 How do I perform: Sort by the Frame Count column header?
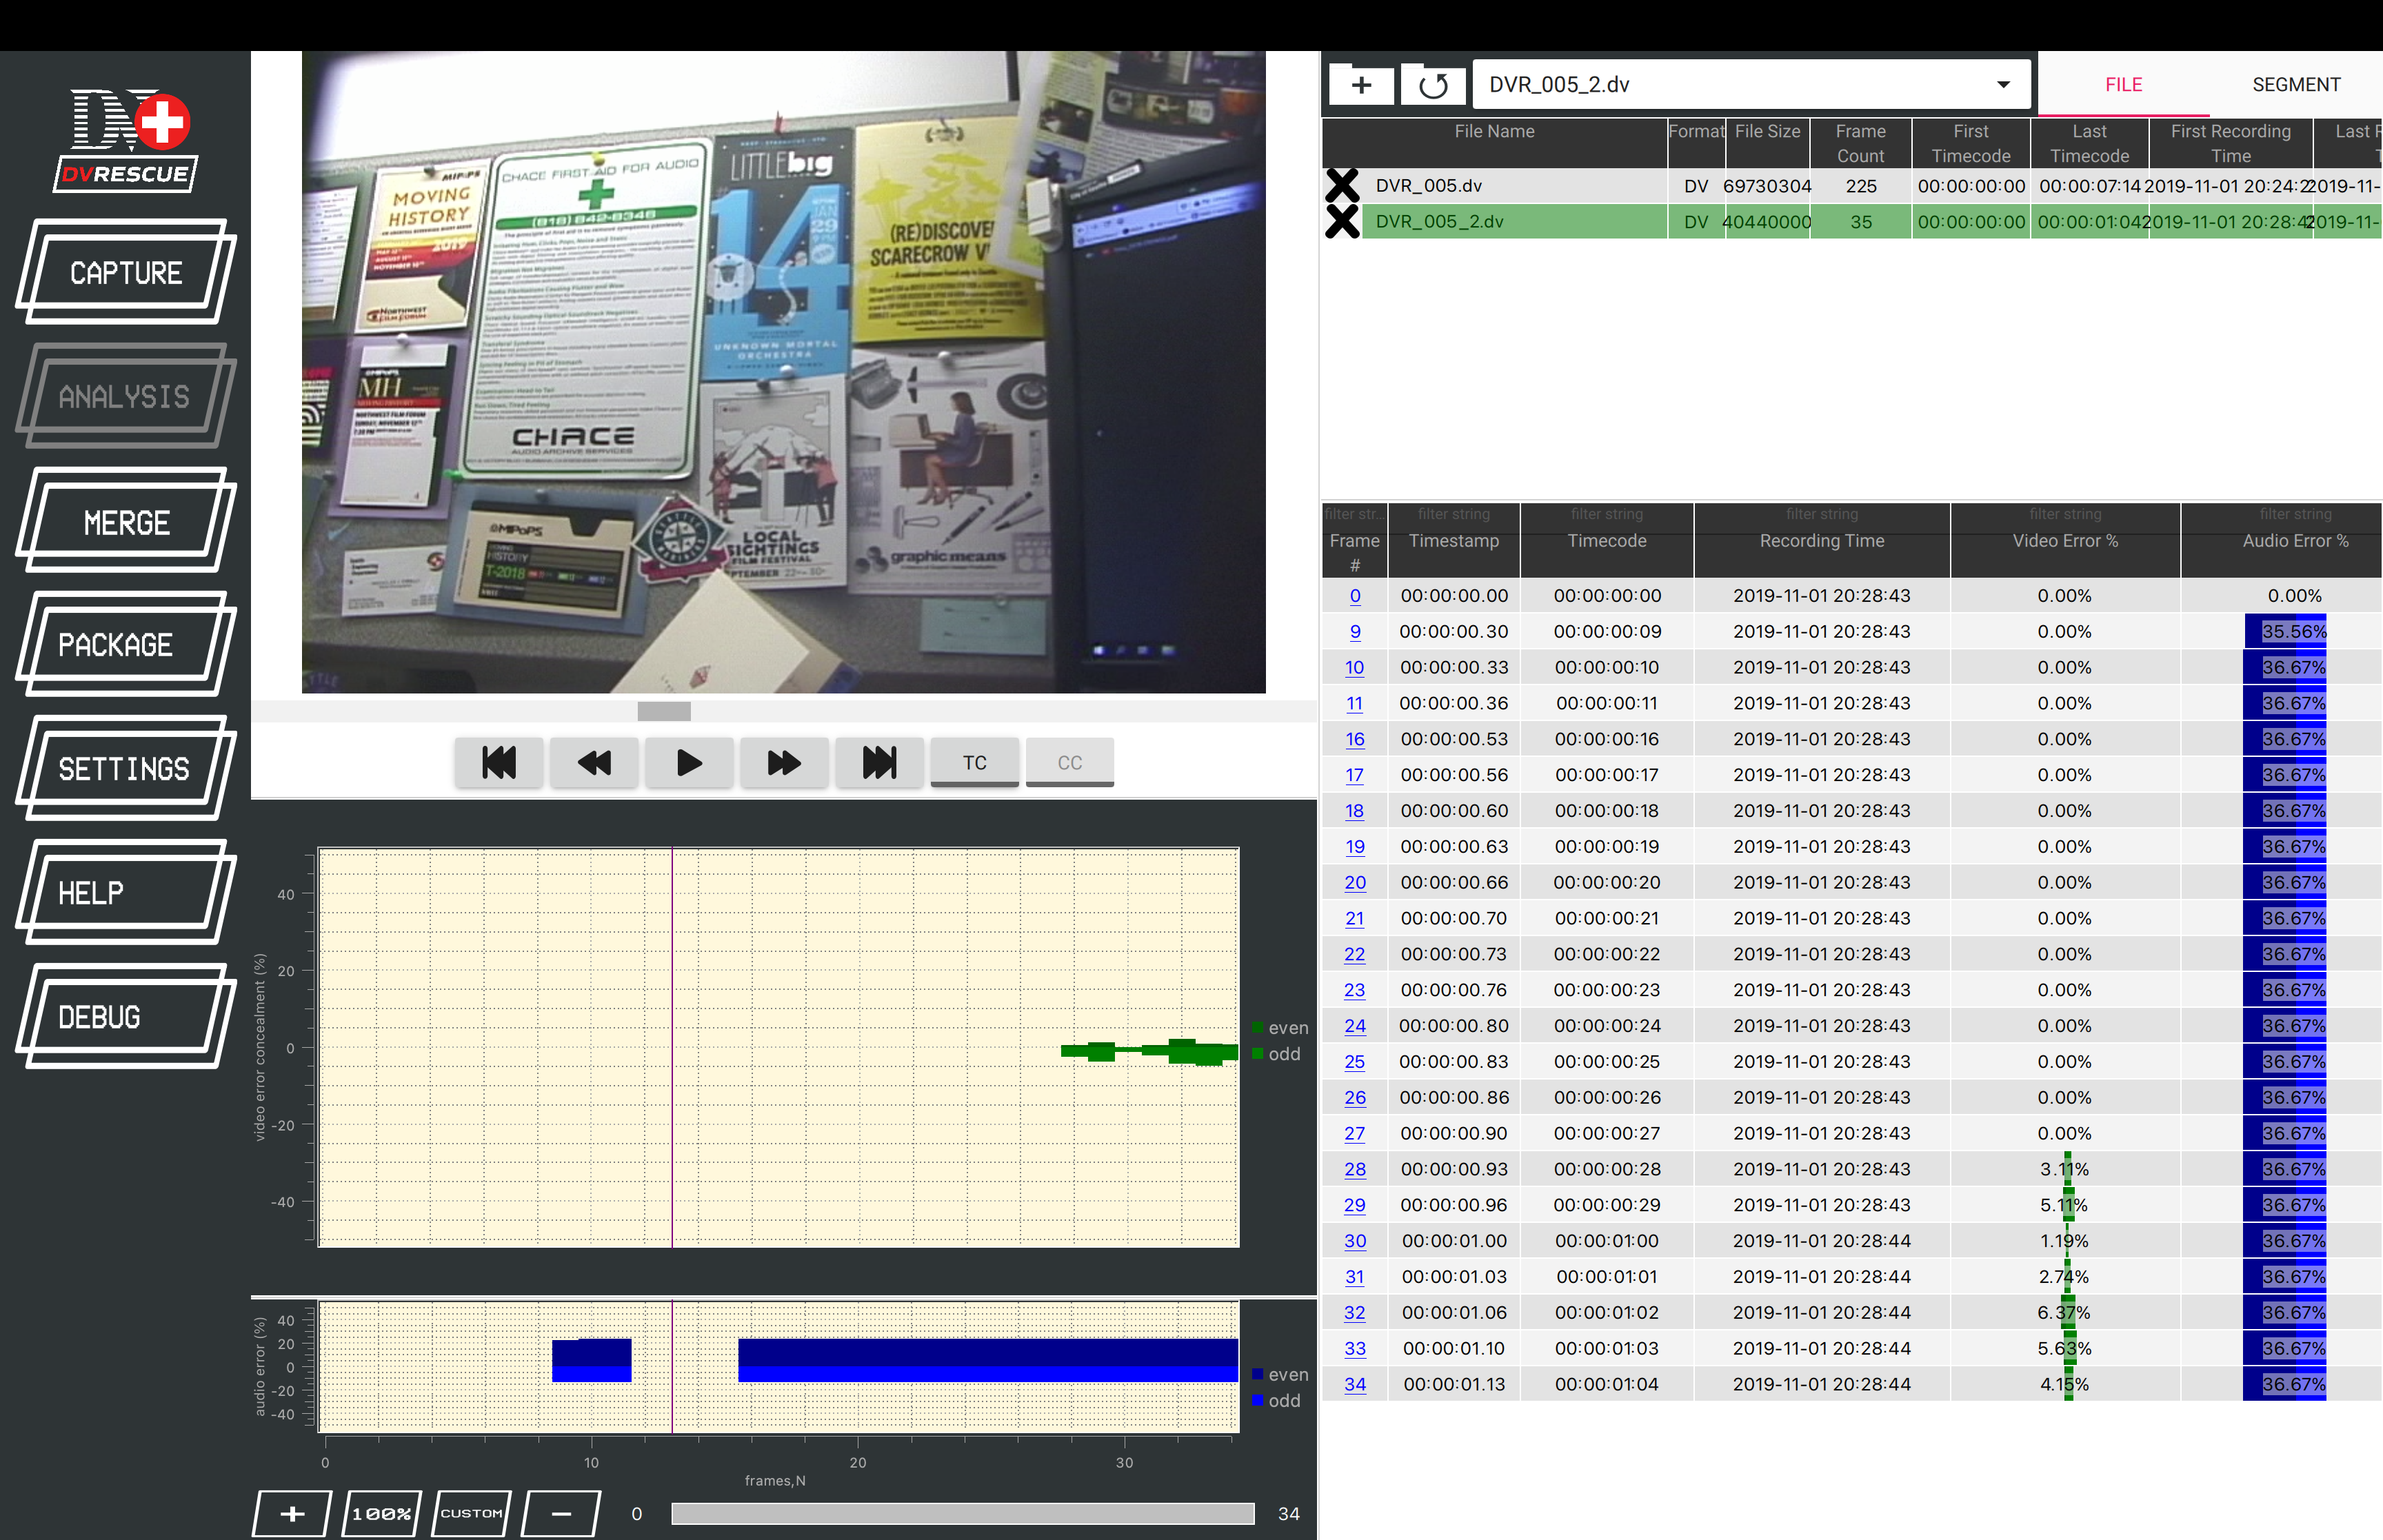pos(1860,143)
